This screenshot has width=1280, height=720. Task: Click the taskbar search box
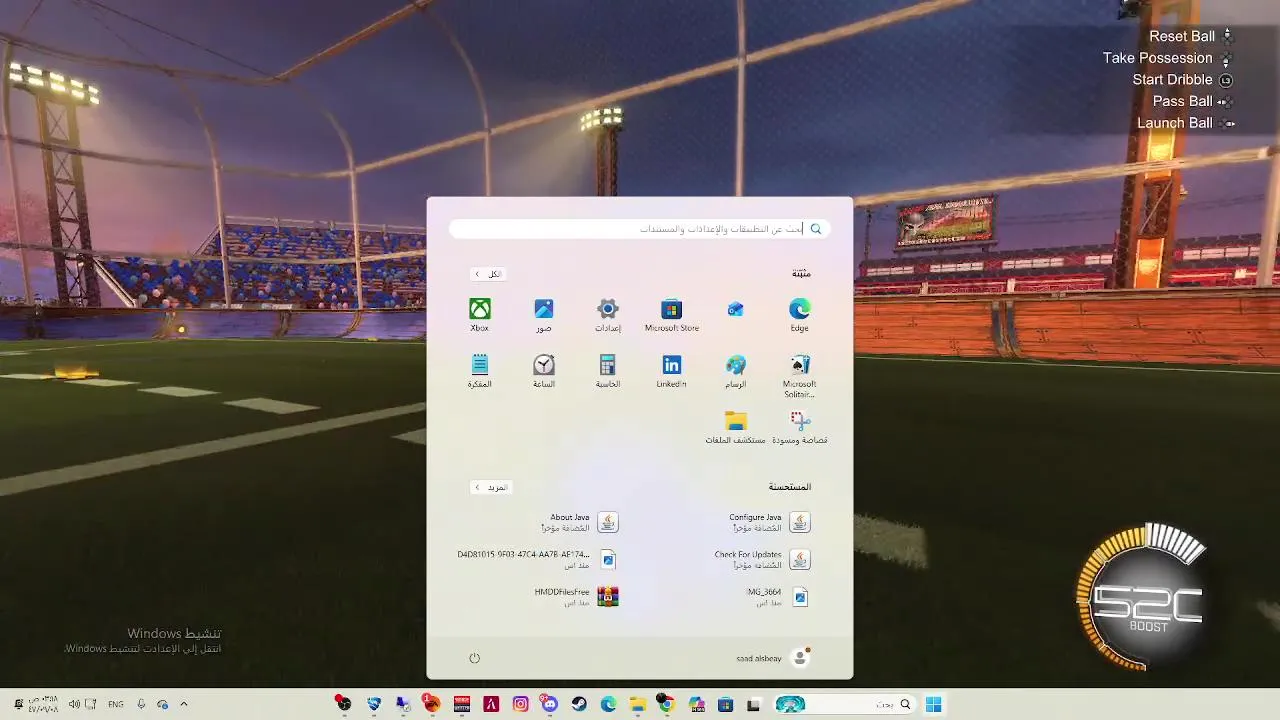tap(845, 704)
